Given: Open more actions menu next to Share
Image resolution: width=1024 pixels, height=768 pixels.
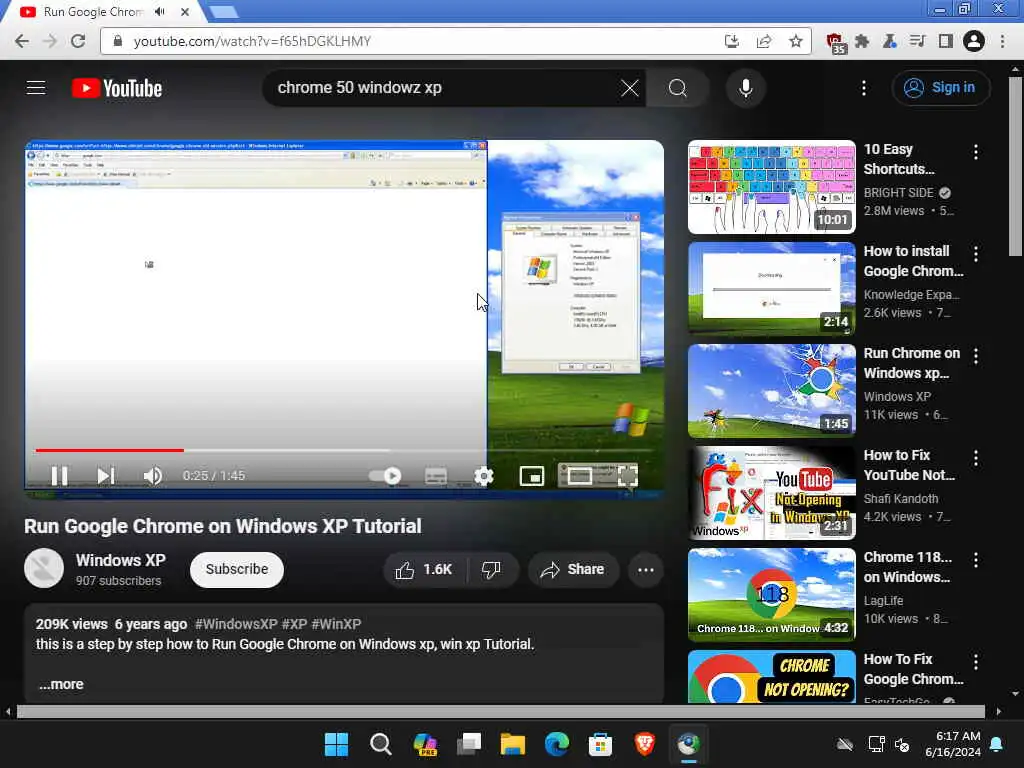Looking at the screenshot, I should [646, 569].
